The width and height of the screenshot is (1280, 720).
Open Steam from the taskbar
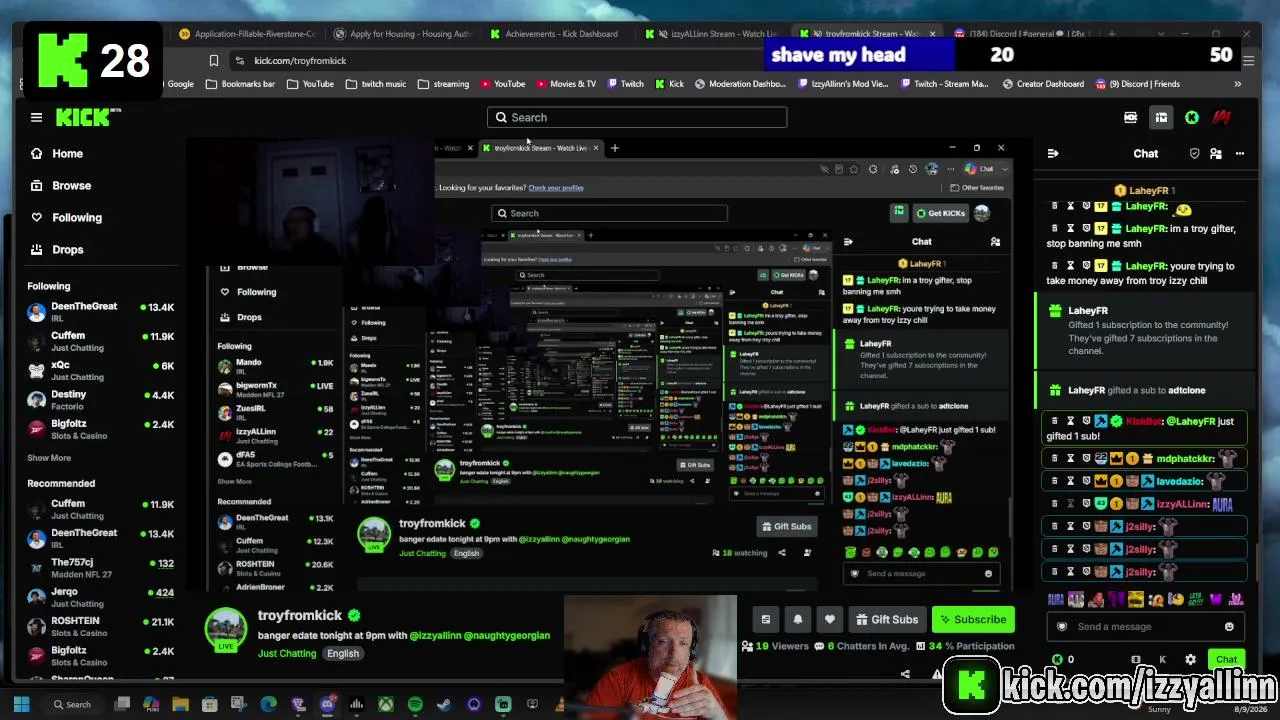point(444,705)
